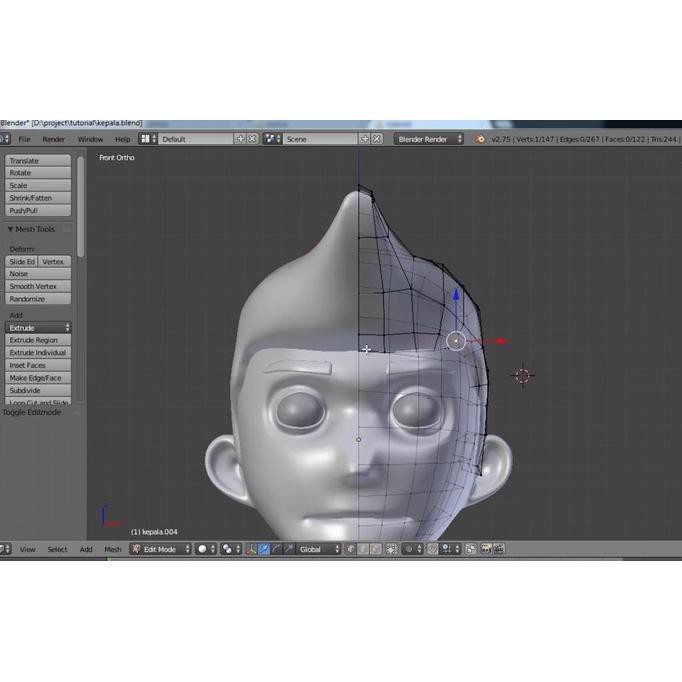Open the Blender Render engine dropdown

pos(428,139)
